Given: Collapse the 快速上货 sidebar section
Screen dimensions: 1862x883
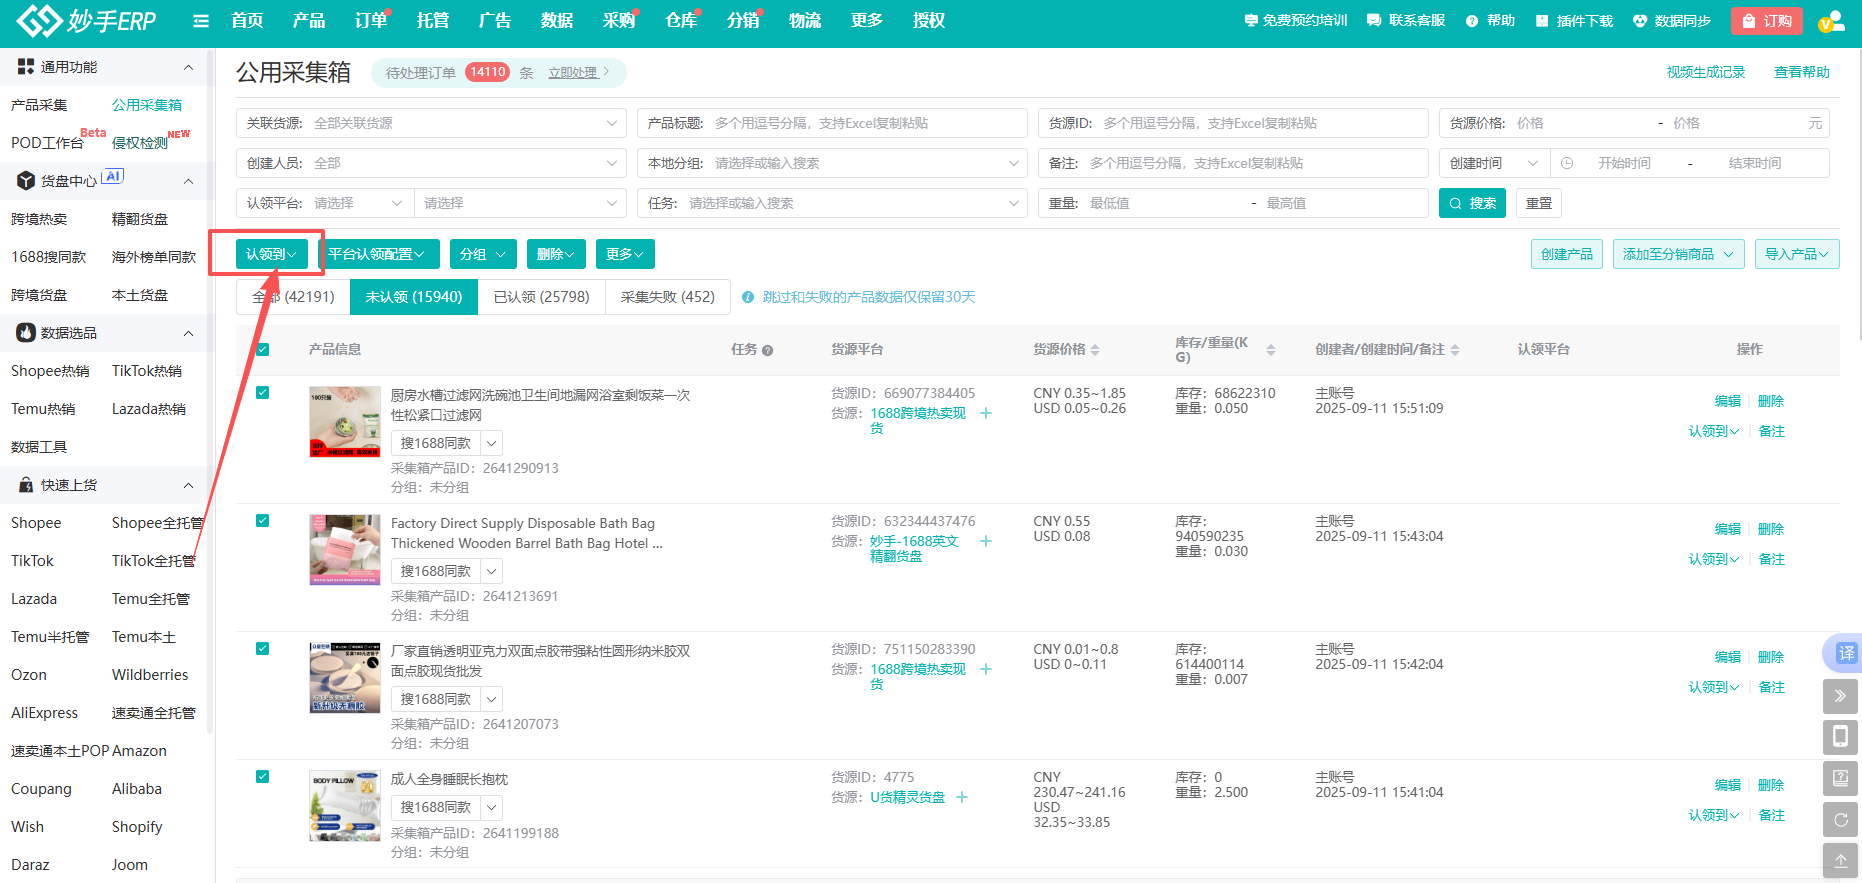Looking at the screenshot, I should click(188, 485).
